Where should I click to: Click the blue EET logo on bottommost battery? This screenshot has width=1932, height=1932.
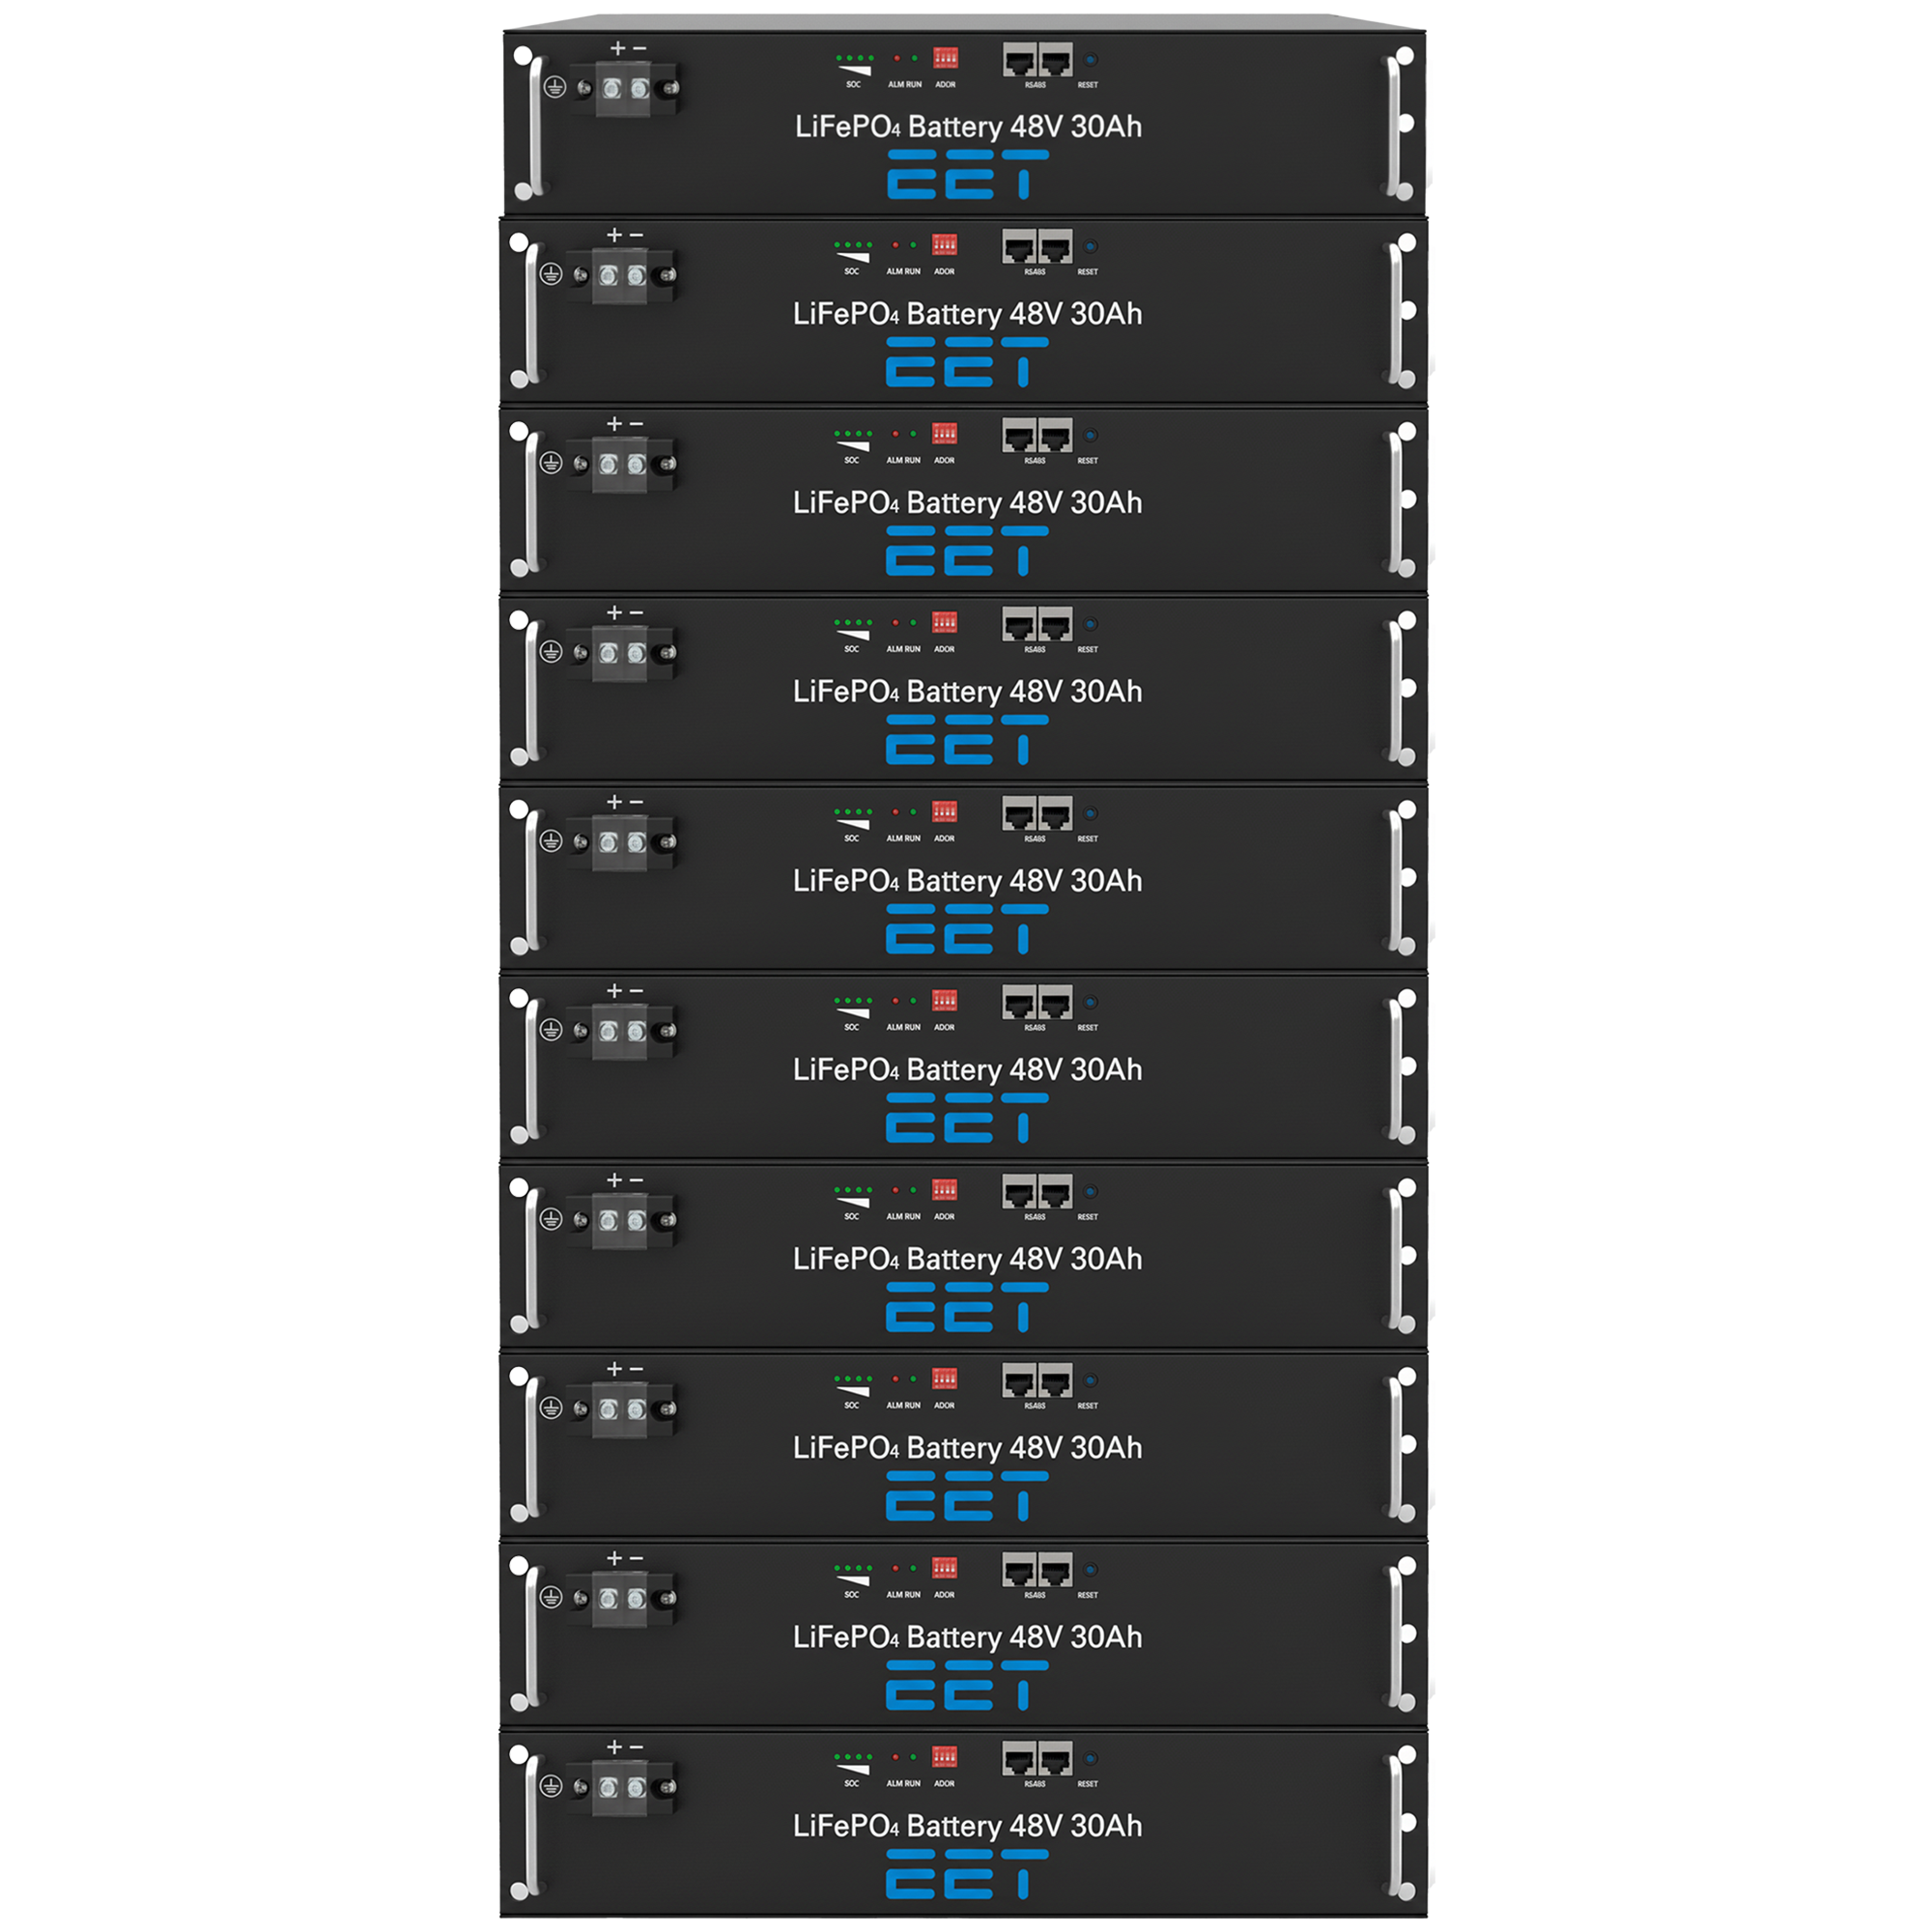click(x=967, y=1874)
